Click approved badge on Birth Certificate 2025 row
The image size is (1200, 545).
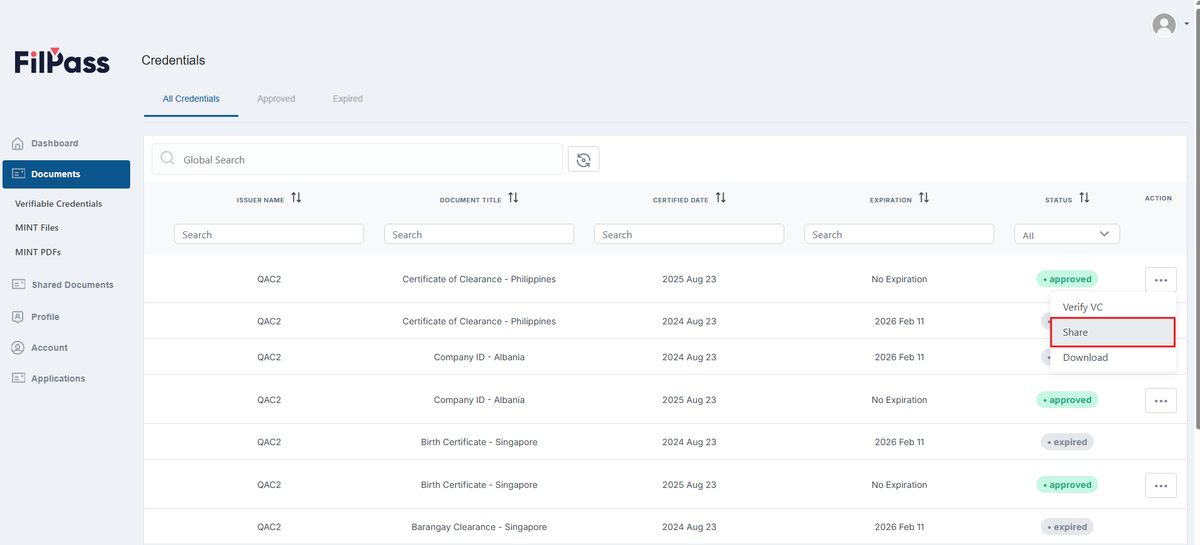(x=1067, y=485)
